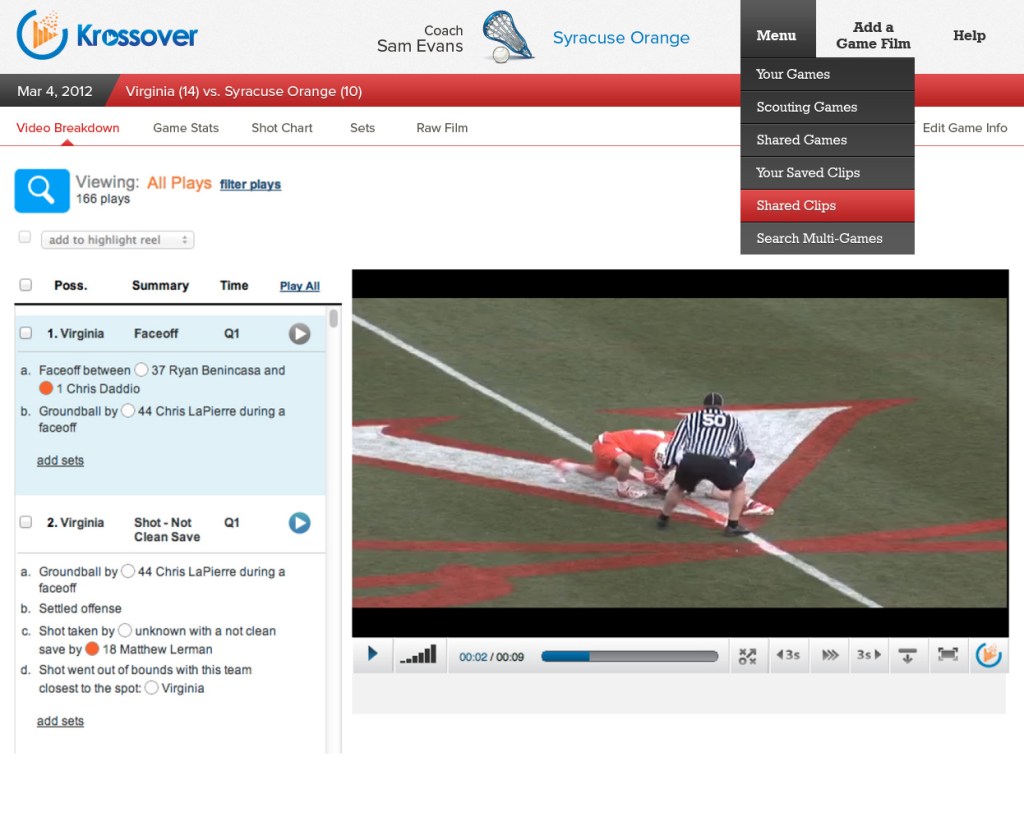1024x821 pixels.
Task: Open the add to highlight reel dropdown
Action: [x=118, y=240]
